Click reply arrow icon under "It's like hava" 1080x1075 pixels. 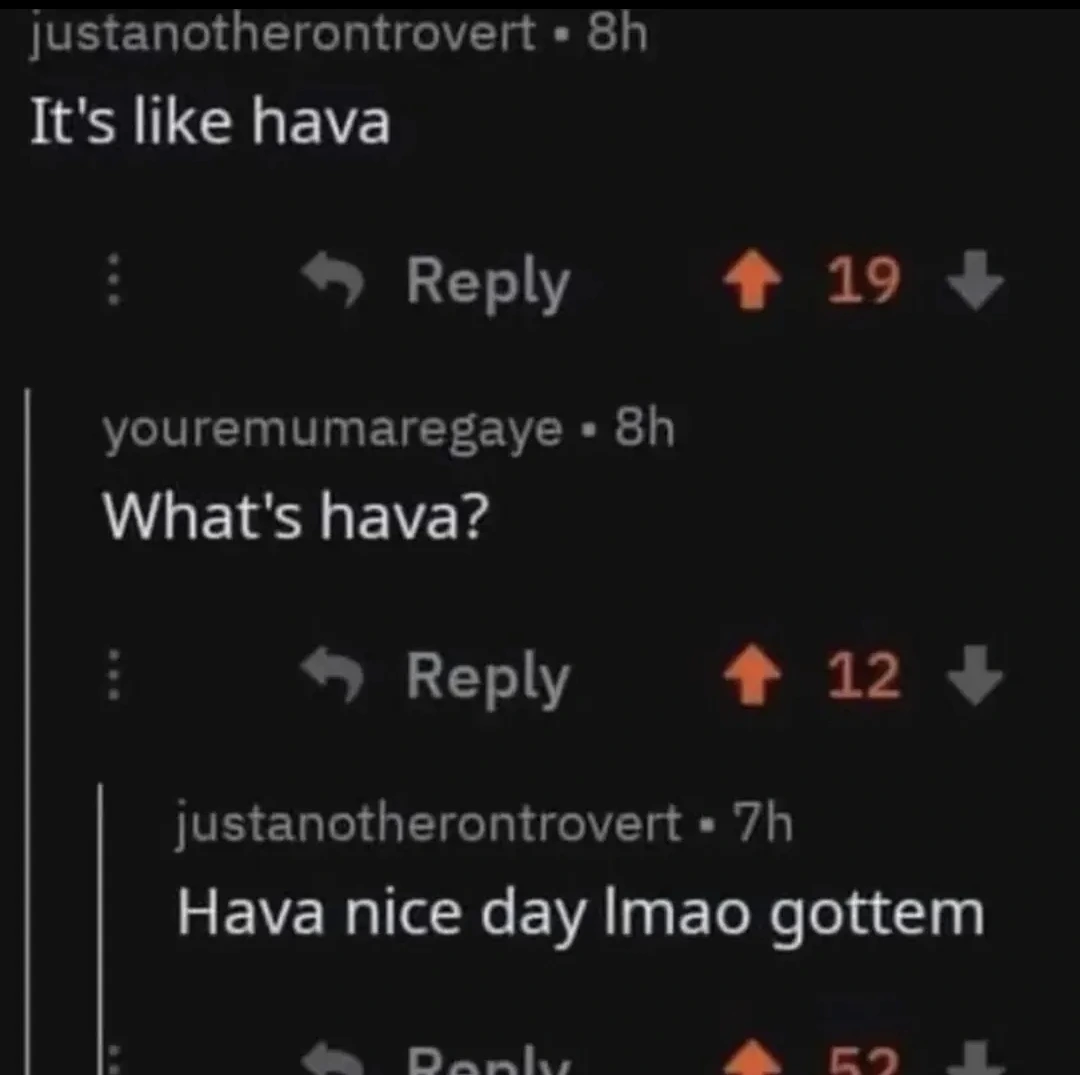tap(335, 278)
